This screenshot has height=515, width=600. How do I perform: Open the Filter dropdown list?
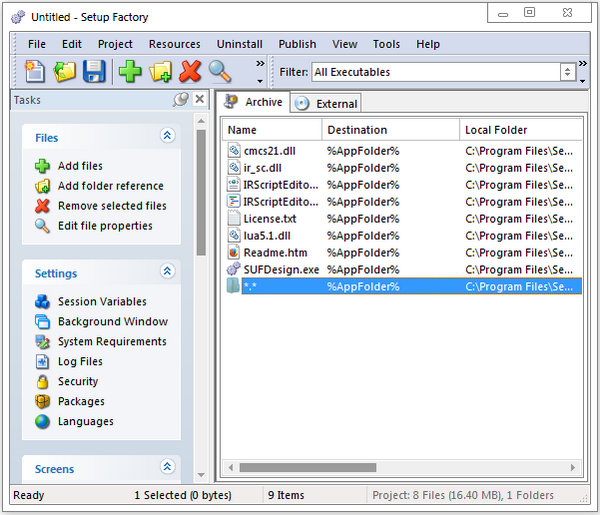pyautogui.click(x=568, y=72)
